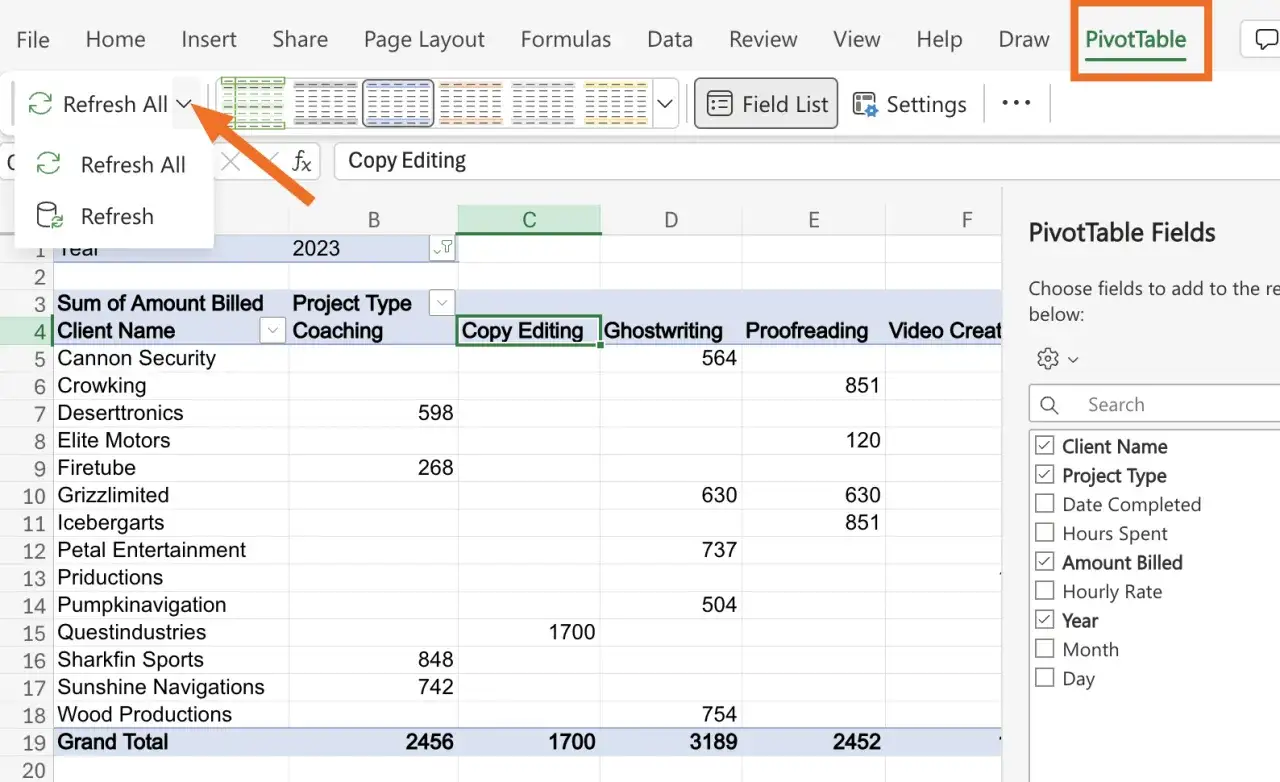Screen dimensions: 1280x782
Task: Select row 19 header
Action: [x=26, y=742]
